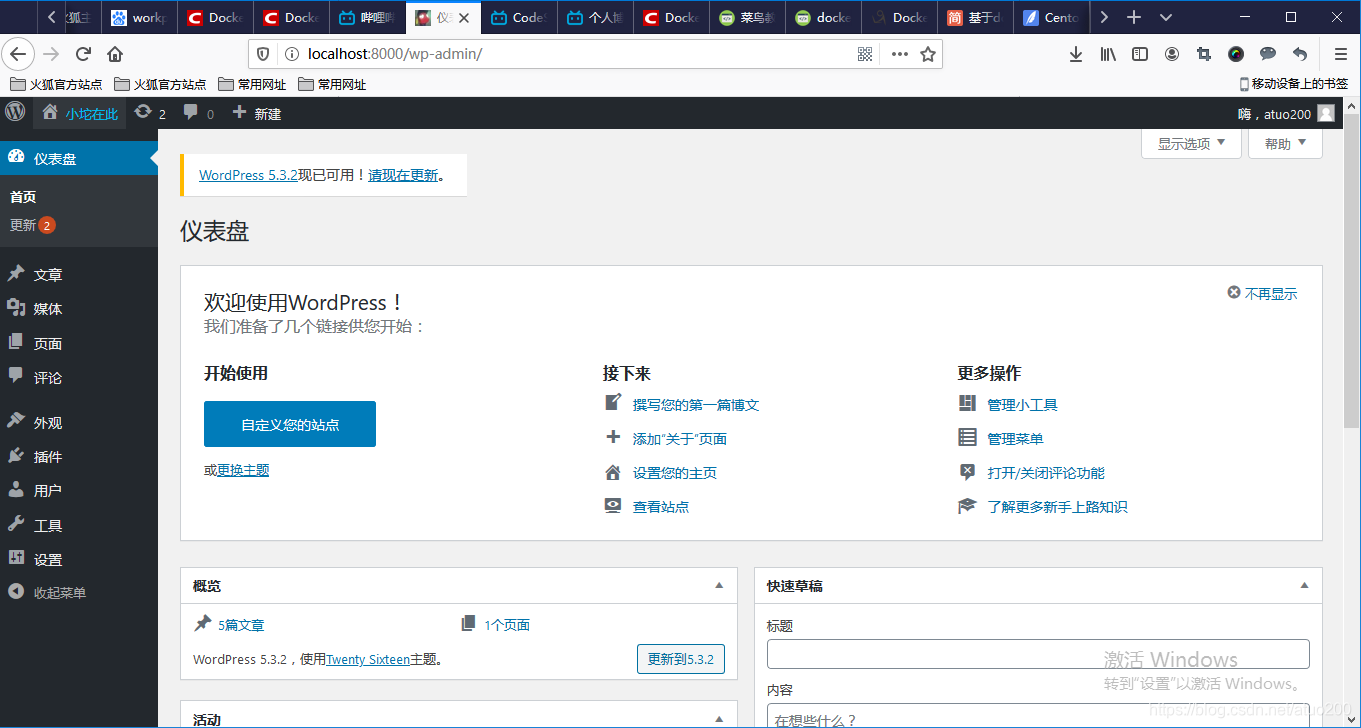Open the WordPress logo menu

15,112
